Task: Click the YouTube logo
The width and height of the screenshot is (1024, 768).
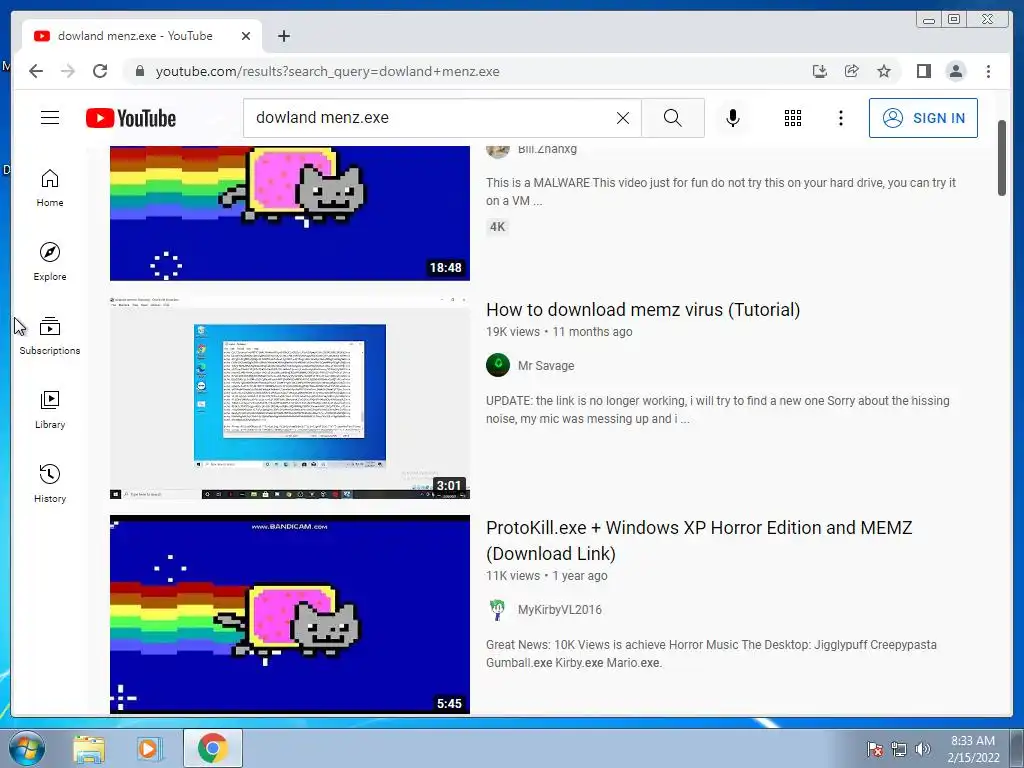Action: tap(131, 118)
